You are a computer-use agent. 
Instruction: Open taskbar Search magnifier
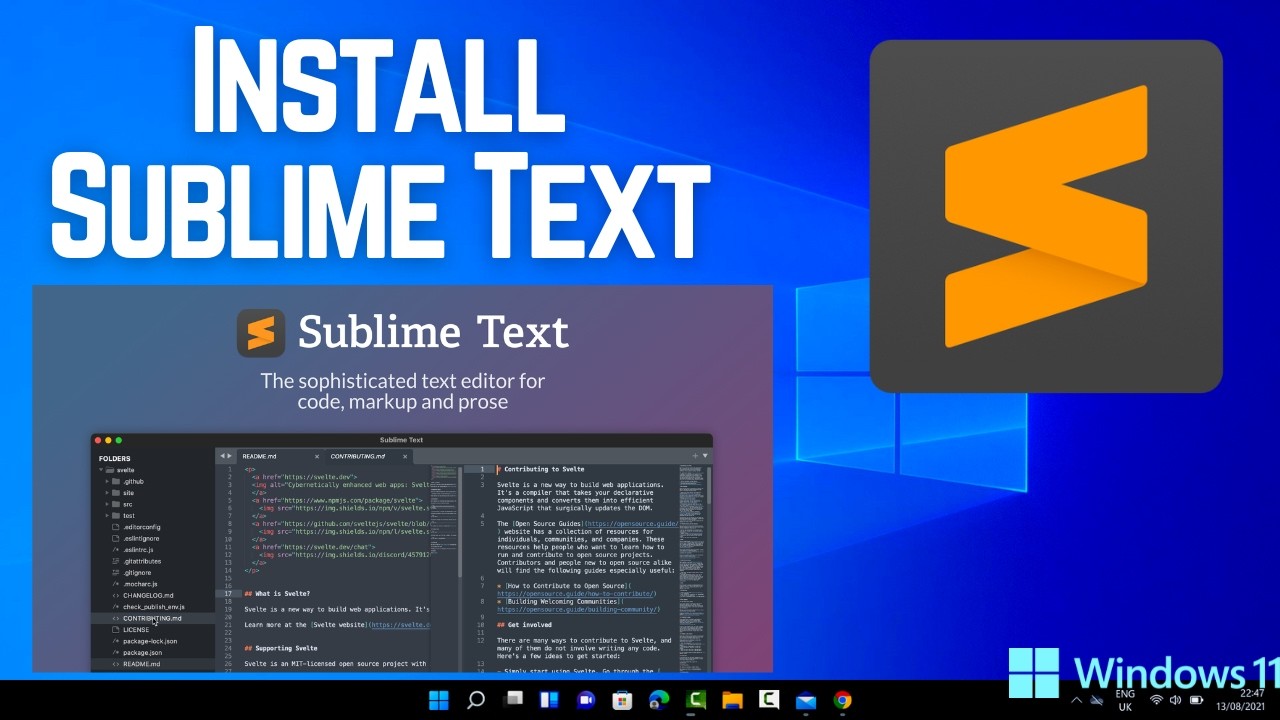pos(476,700)
